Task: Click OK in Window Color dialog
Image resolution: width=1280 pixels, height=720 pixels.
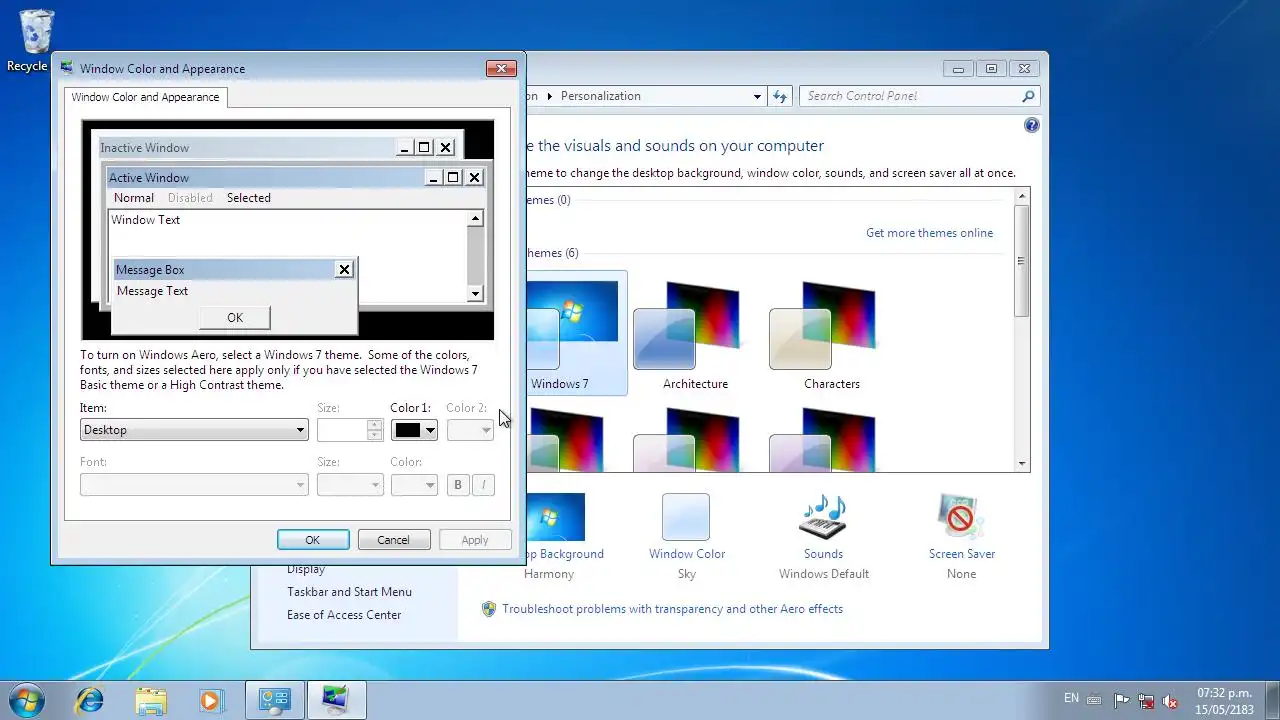Action: [313, 540]
